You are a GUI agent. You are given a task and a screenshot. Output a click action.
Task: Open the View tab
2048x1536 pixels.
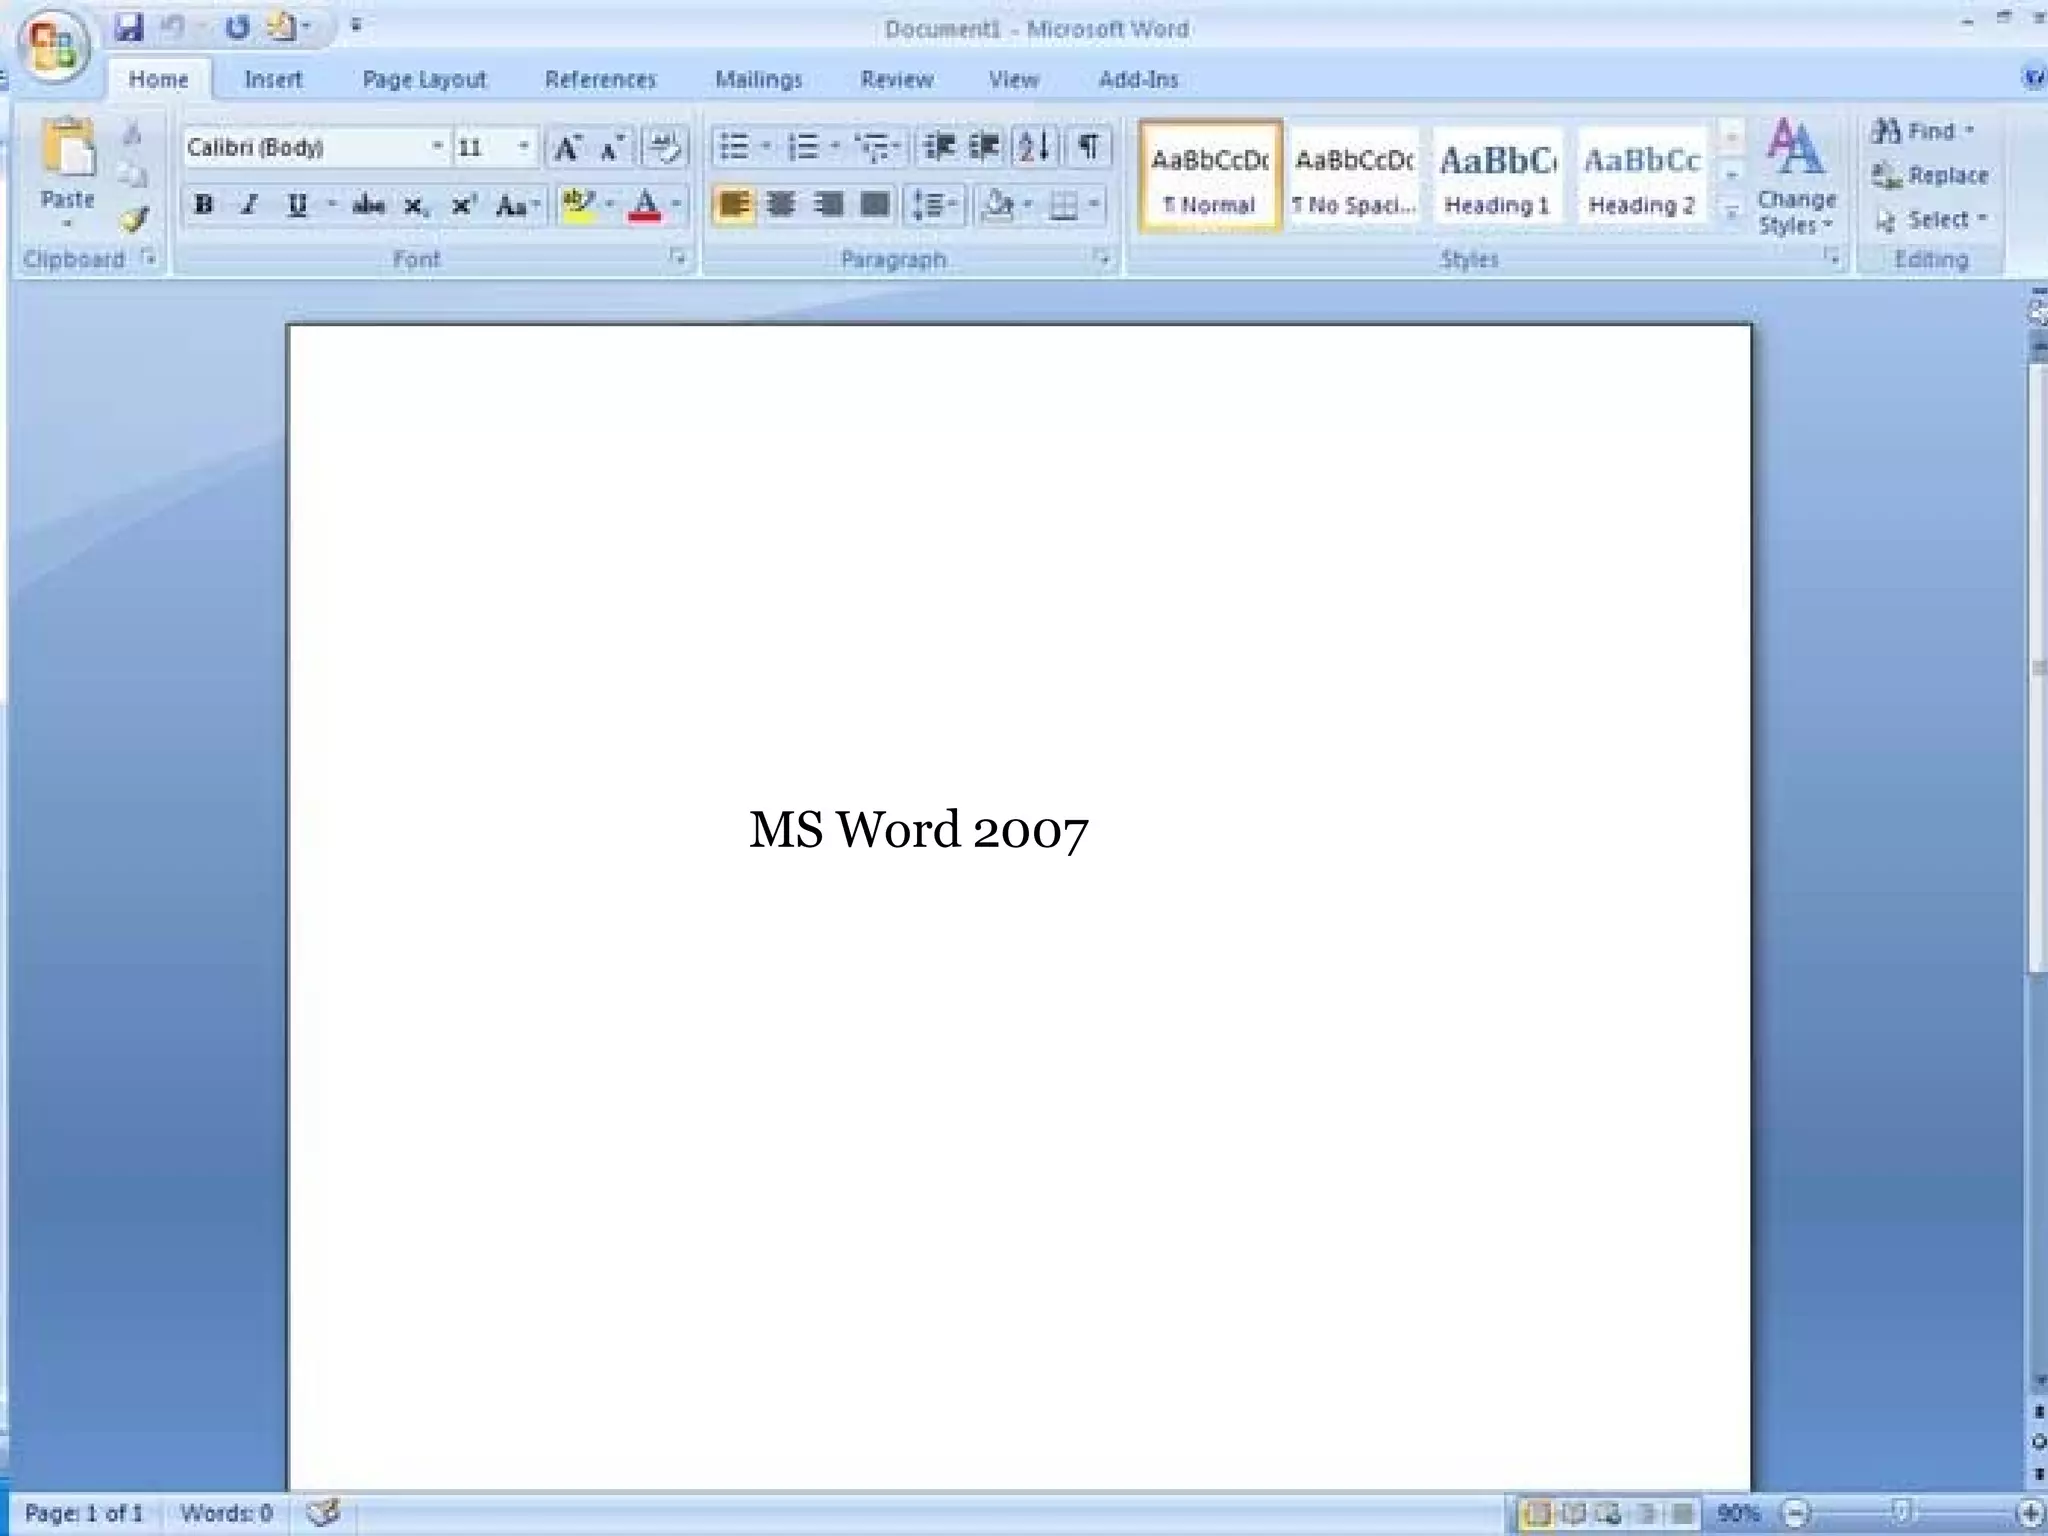[x=1014, y=79]
